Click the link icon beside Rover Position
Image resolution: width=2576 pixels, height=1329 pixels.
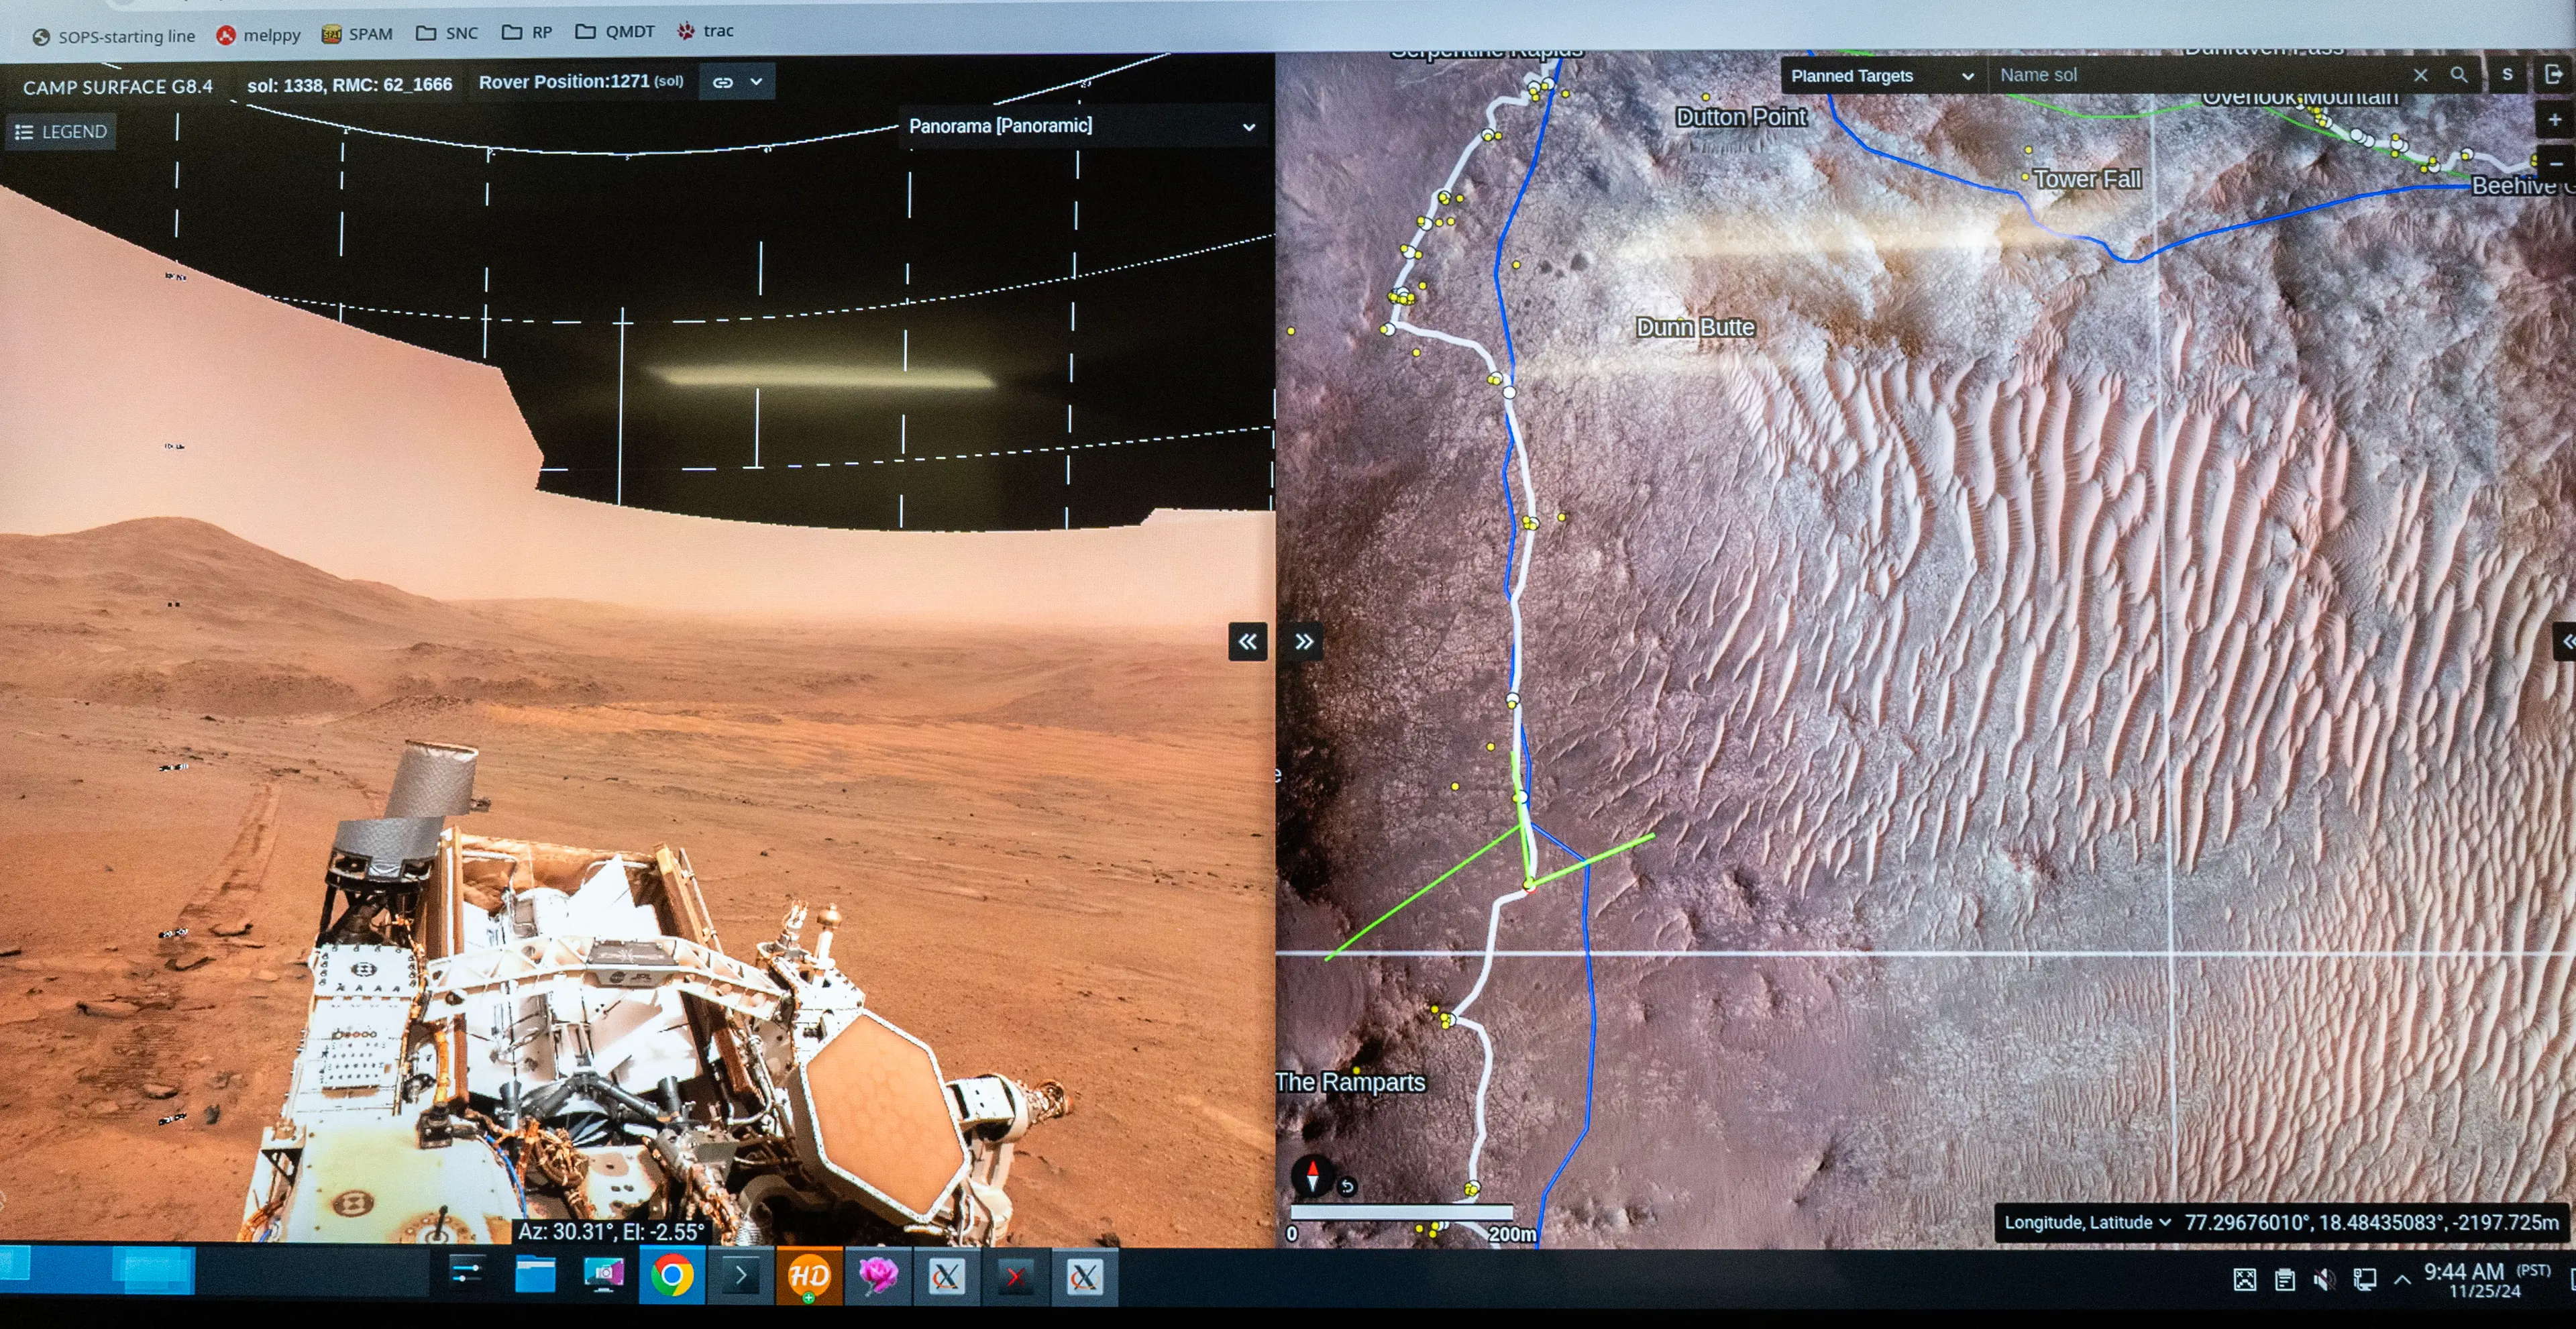723,81
